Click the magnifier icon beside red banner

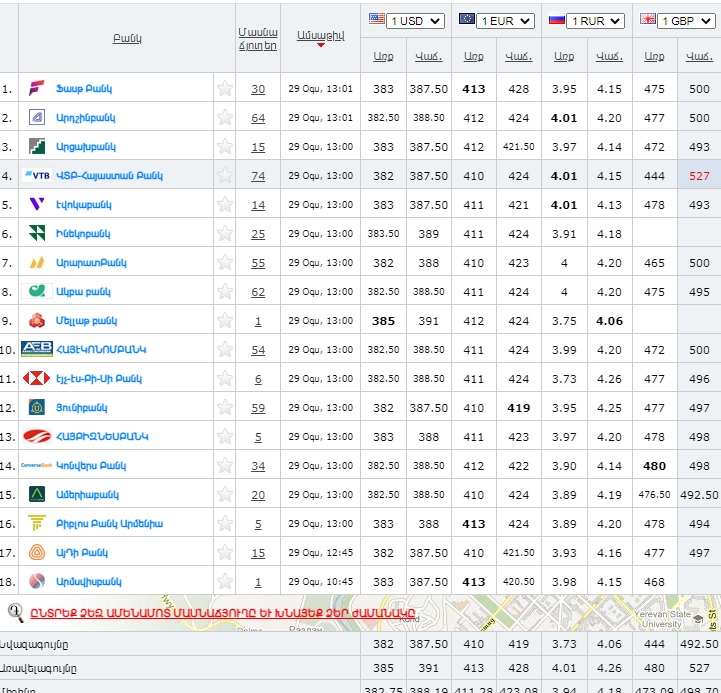tap(16, 612)
